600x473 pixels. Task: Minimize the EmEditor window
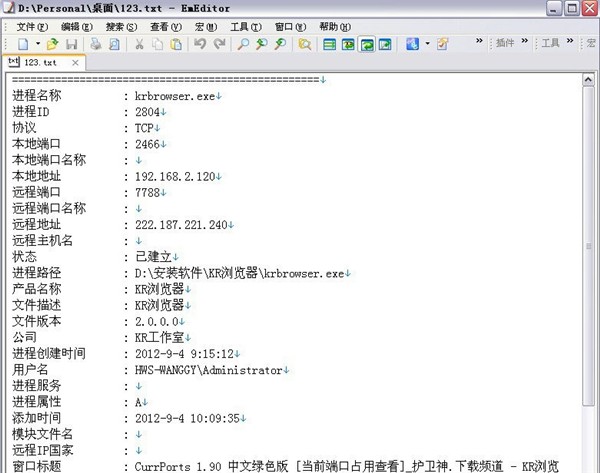pyautogui.click(x=554, y=8)
